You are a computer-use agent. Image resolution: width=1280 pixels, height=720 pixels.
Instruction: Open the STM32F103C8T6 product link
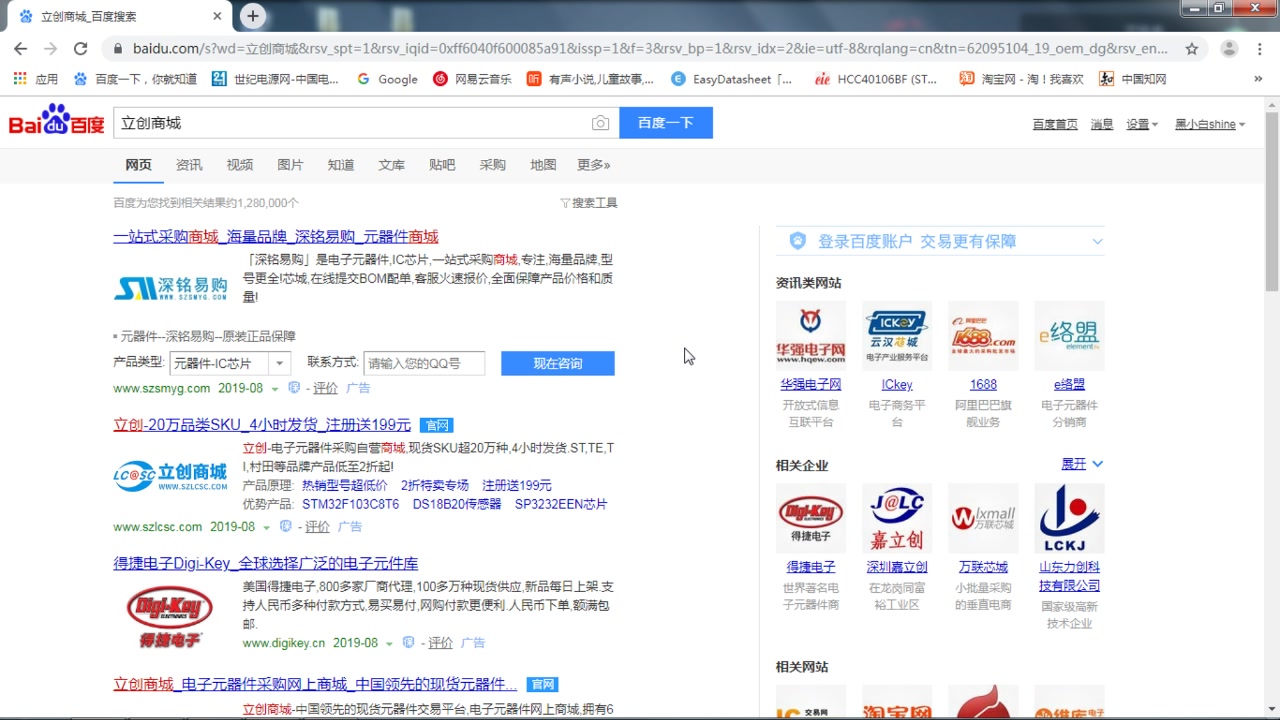351,504
